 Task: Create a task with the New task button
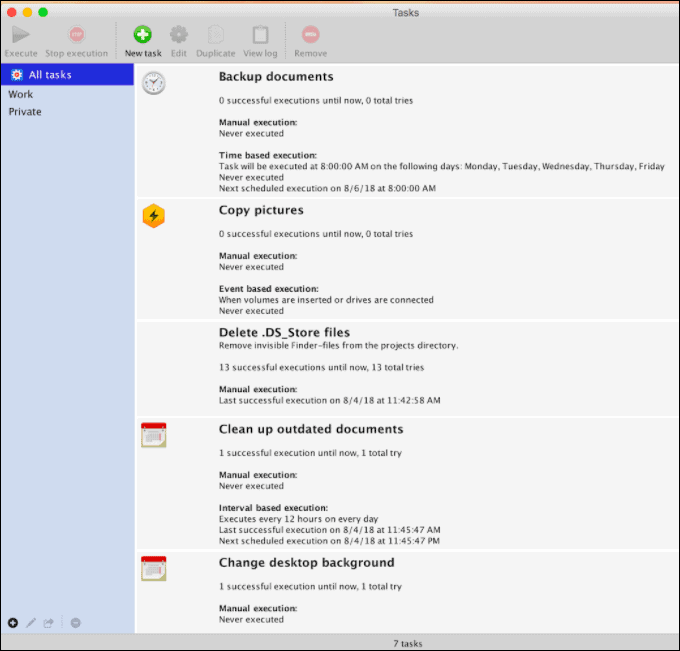tap(143, 36)
